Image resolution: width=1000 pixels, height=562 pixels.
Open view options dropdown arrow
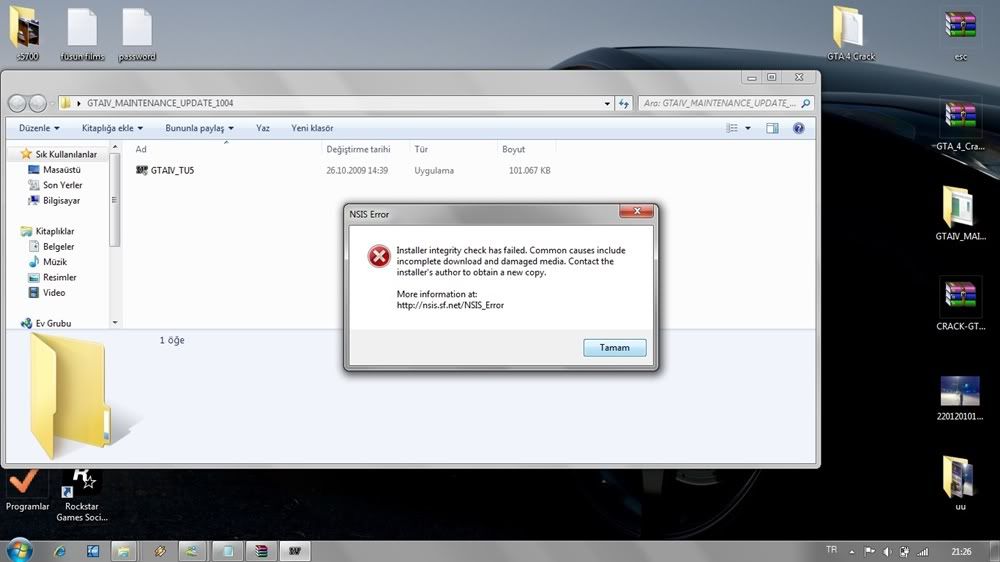(x=748, y=128)
